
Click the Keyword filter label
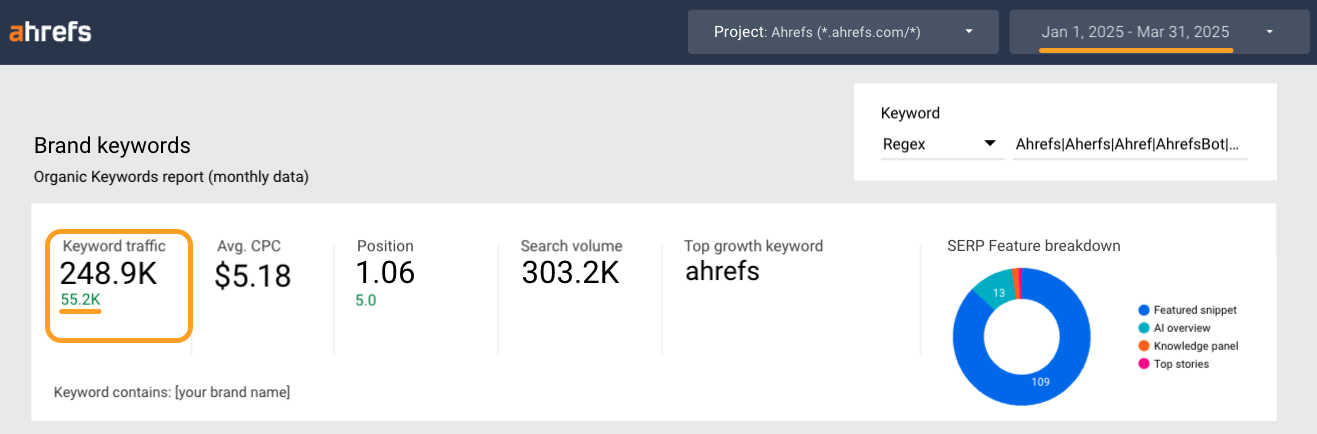pyautogui.click(x=910, y=113)
